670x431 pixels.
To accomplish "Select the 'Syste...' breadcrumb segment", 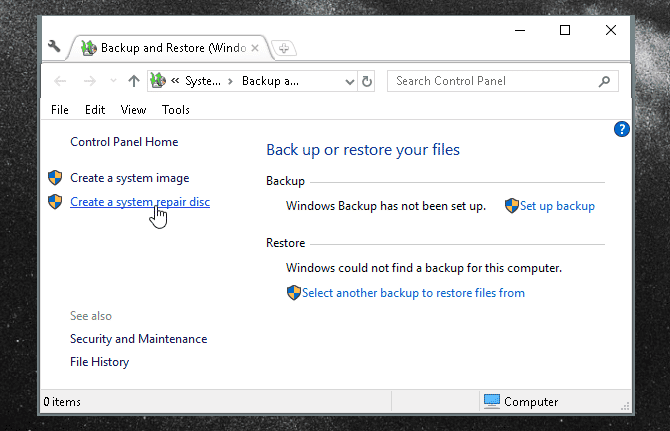I will (x=203, y=81).
